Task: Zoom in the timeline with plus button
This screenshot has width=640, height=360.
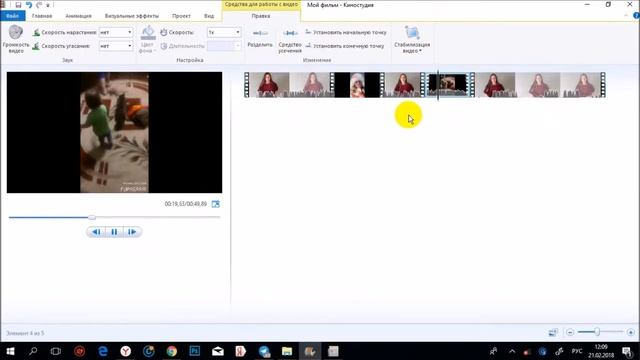Action: tap(631, 332)
